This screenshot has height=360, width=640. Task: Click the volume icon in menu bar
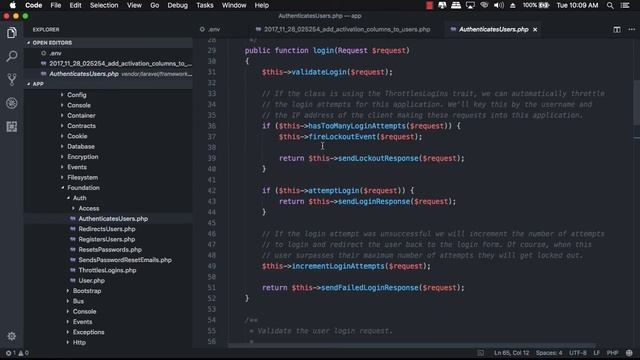click(498, 5)
